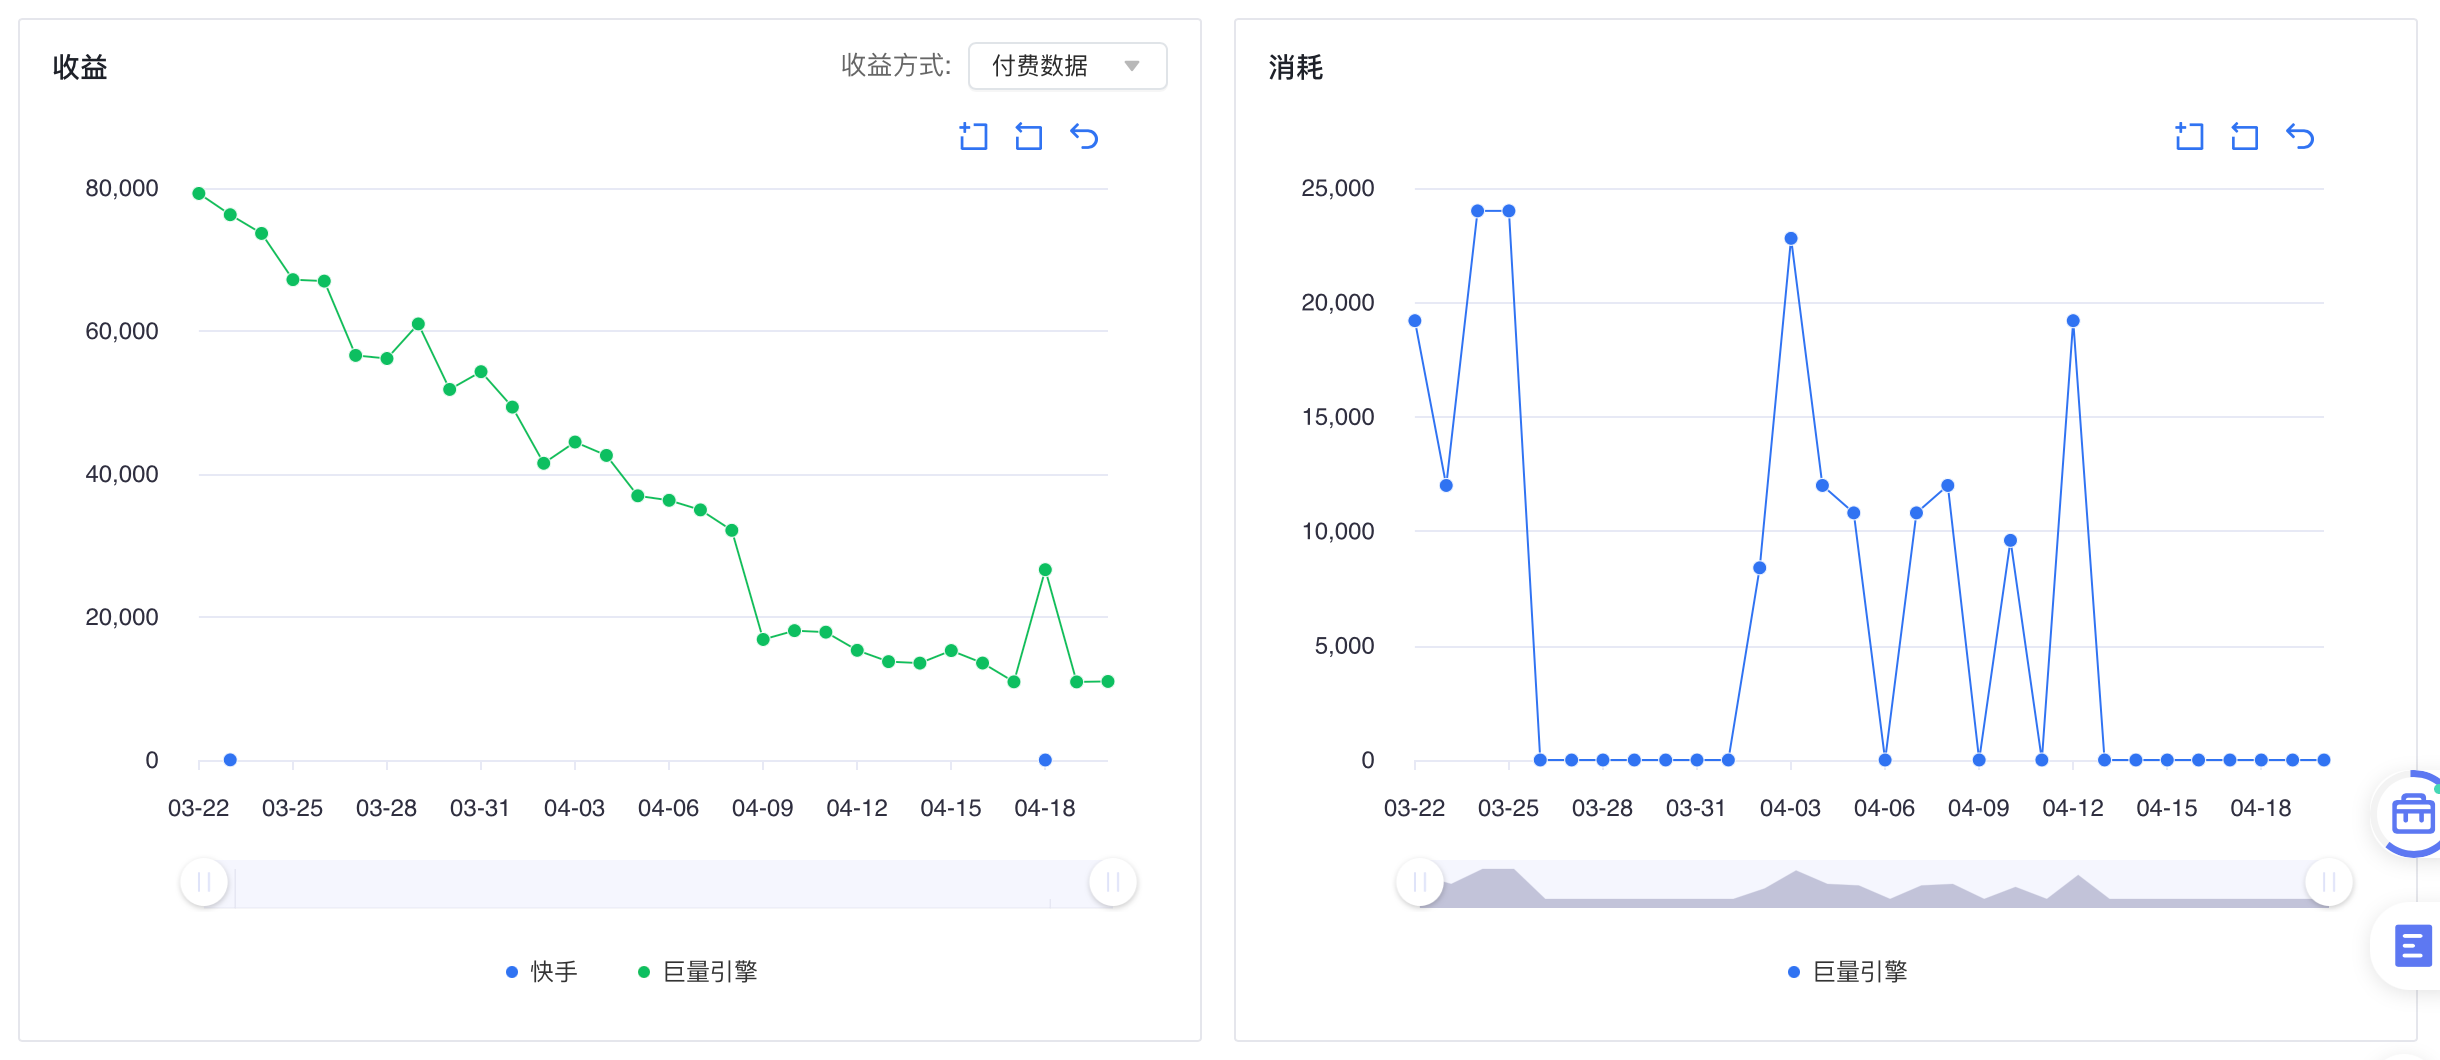Click 消耗 first point on 03-22
The image size is (2440, 1060).
[x=1415, y=321]
